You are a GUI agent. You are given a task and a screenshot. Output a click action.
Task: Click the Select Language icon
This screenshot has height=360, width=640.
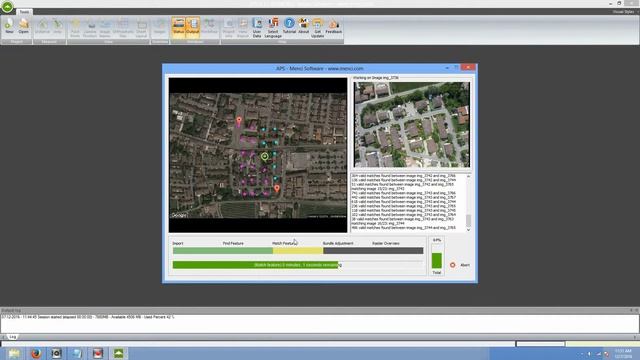(273, 28)
